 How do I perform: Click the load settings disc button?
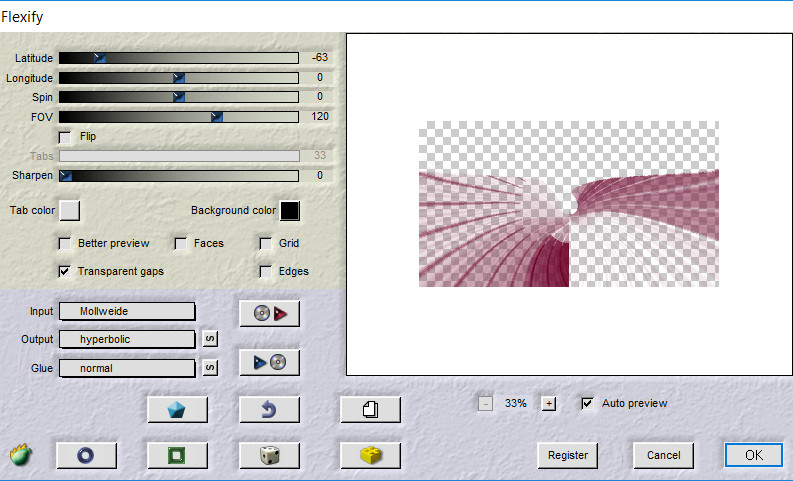pyautogui.click(x=270, y=313)
